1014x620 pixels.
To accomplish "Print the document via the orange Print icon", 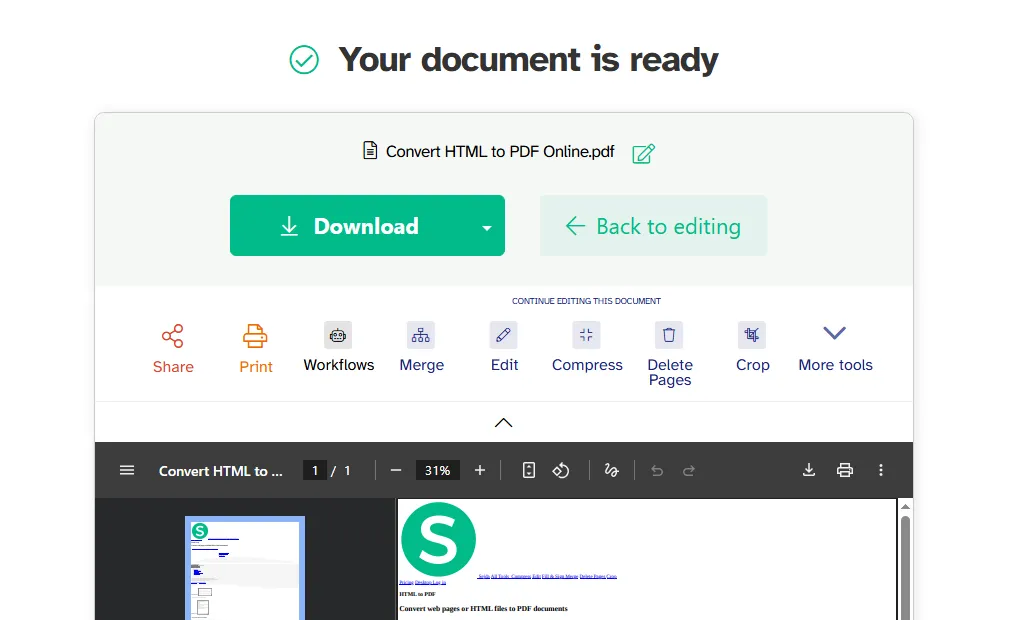I will tap(255, 349).
